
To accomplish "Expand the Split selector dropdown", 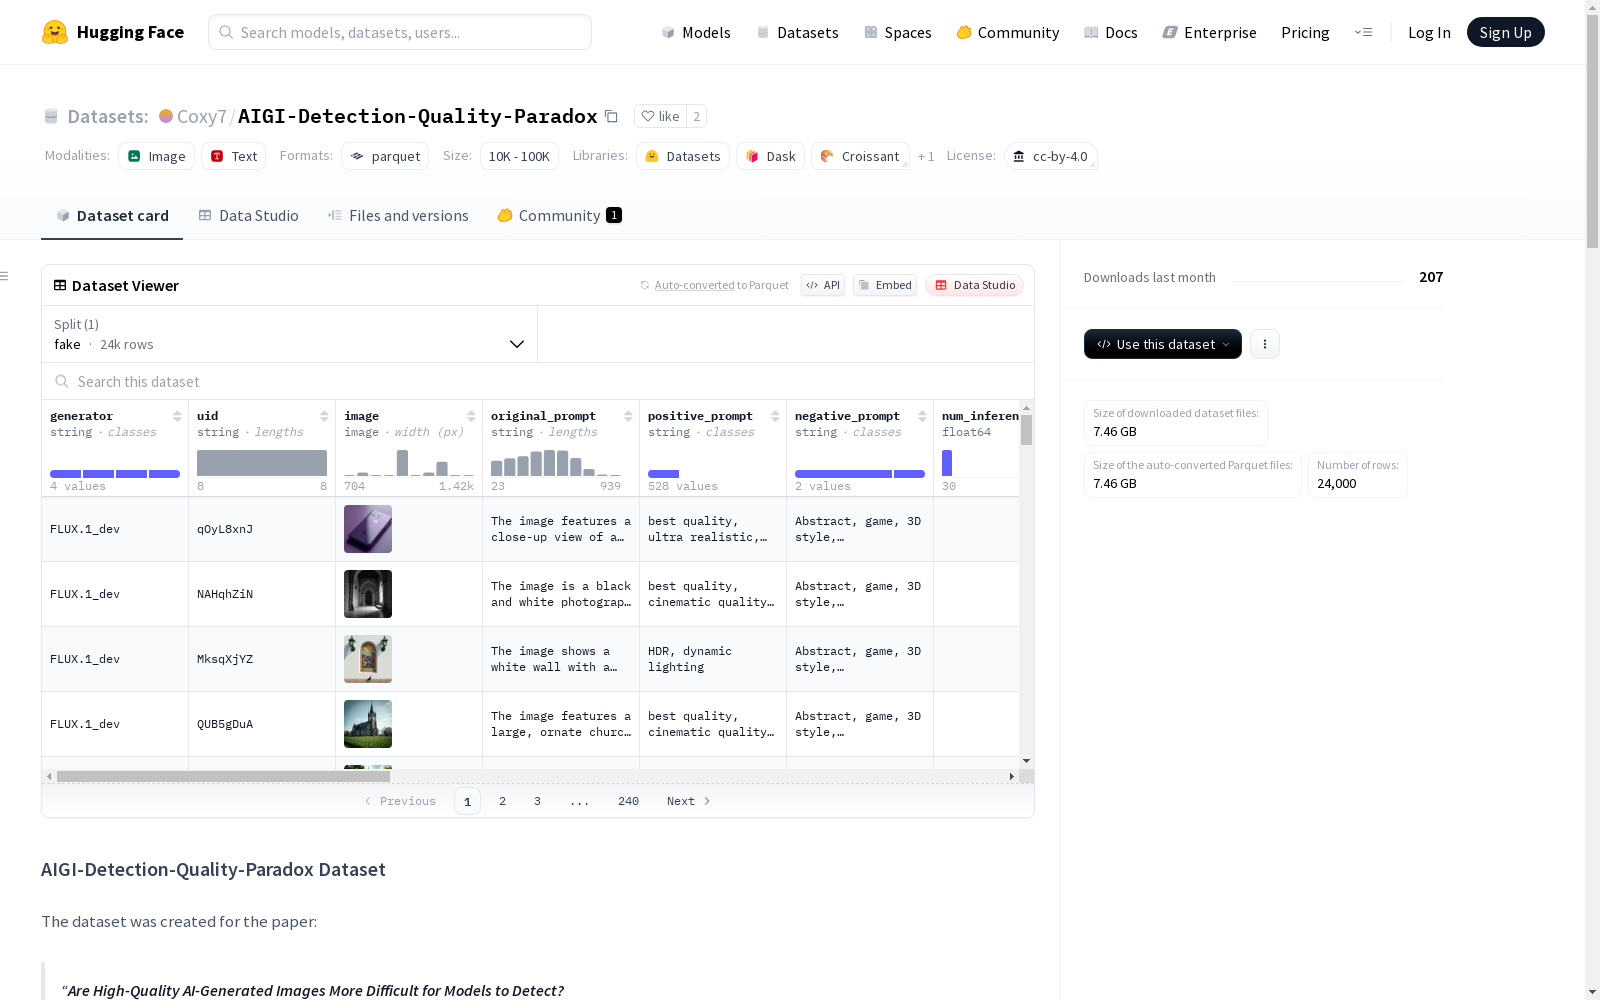I will (x=290, y=334).
